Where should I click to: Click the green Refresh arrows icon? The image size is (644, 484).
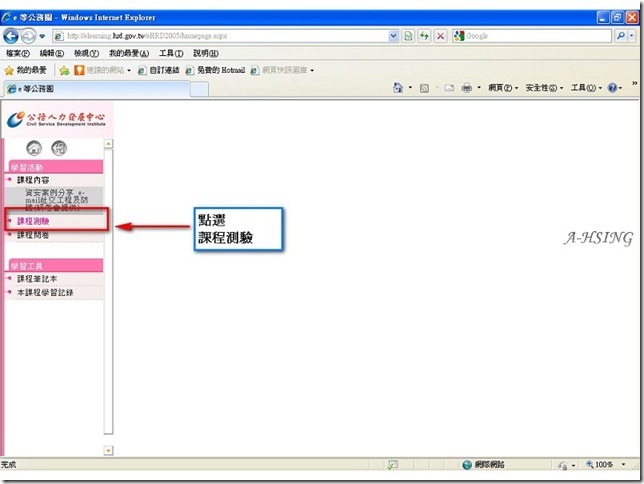(x=424, y=36)
